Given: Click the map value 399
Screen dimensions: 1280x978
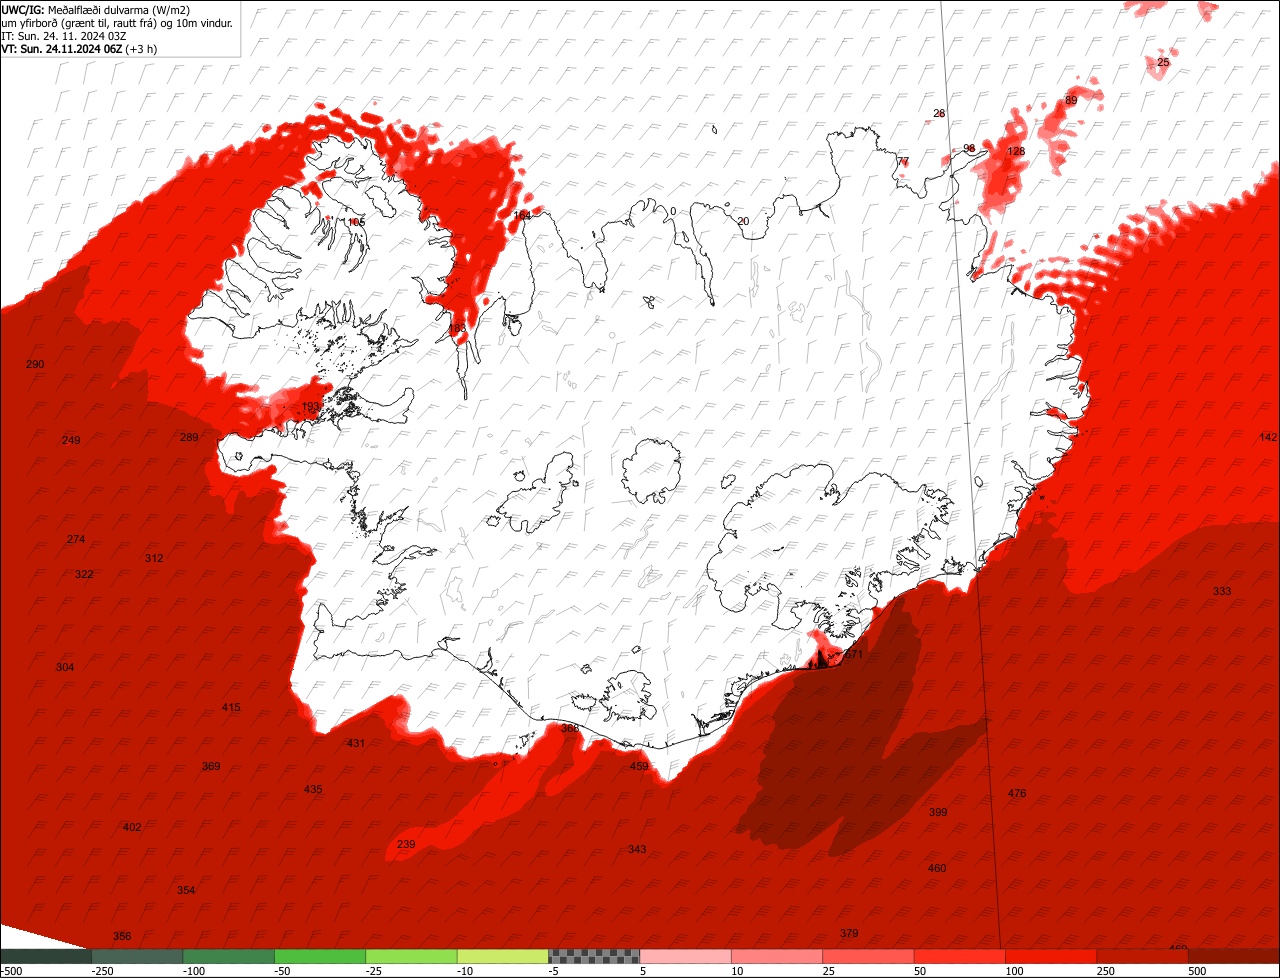Looking at the screenshot, I should 938,812.
